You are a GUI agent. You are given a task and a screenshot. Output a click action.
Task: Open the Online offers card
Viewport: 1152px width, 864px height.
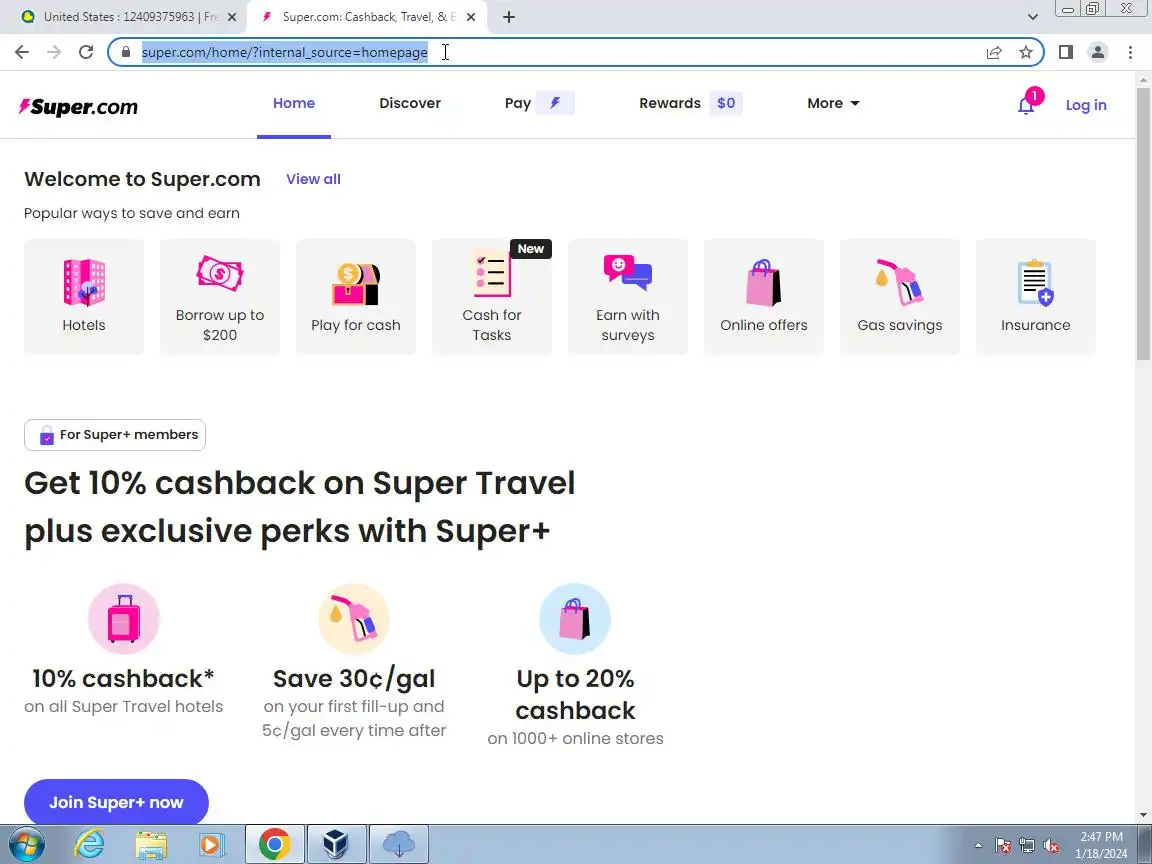(763, 297)
